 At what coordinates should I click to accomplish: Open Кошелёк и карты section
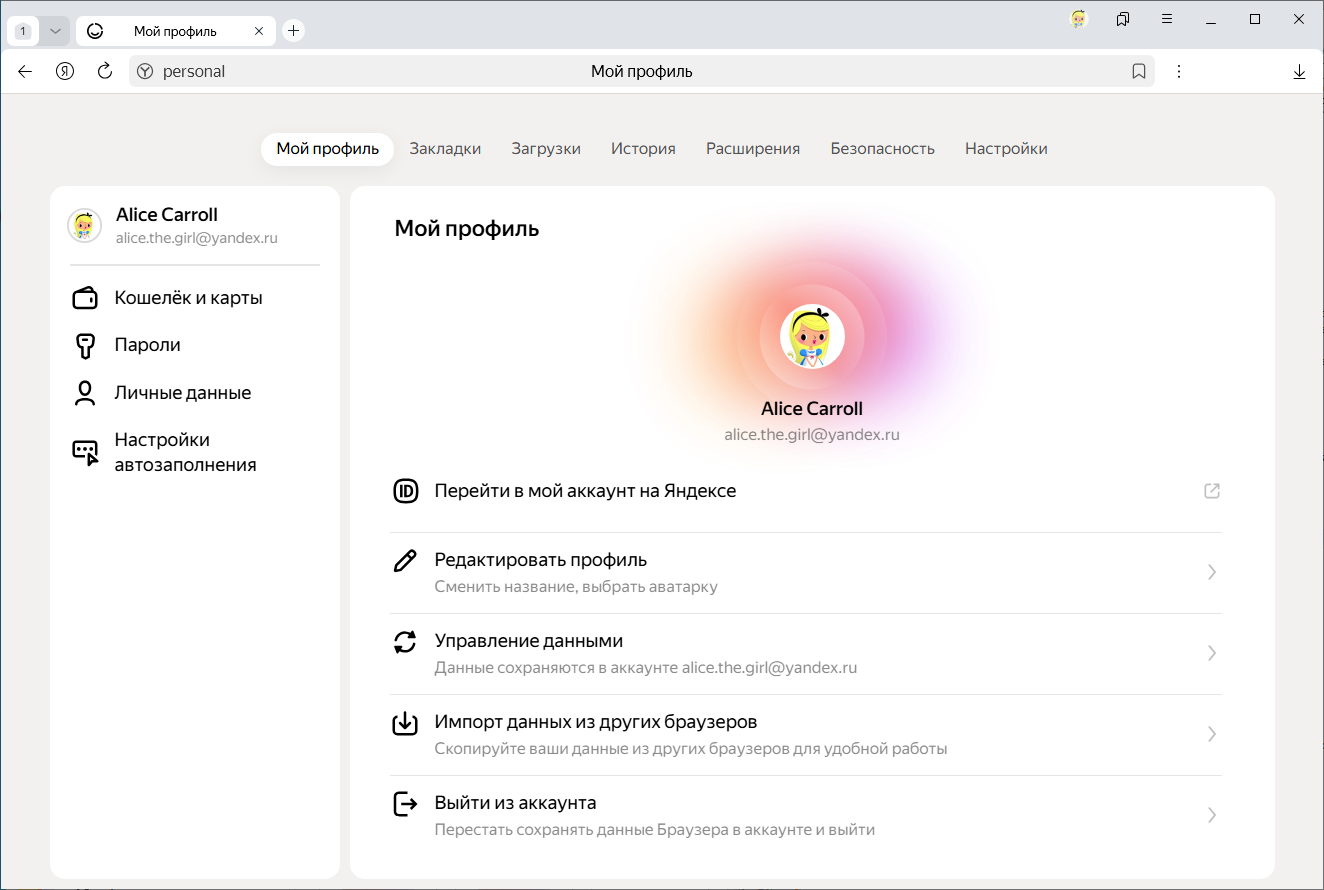(188, 298)
